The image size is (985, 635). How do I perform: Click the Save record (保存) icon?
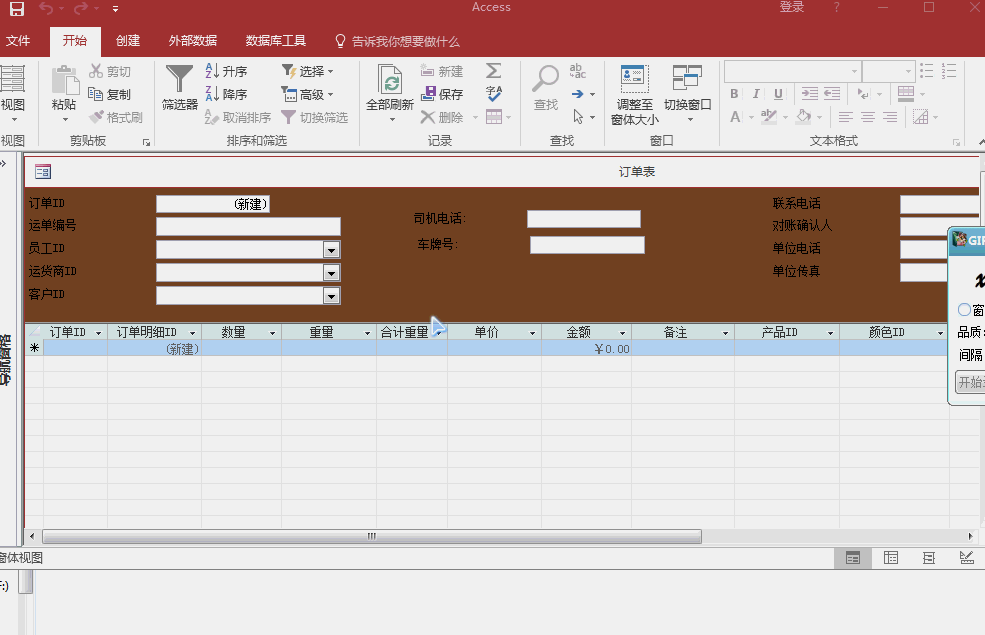pos(428,94)
